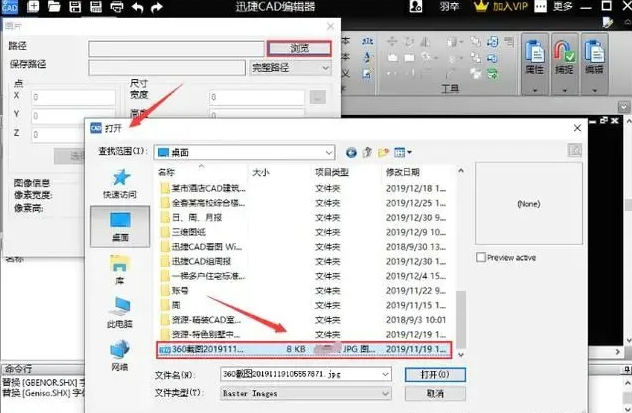Expand the 查找范围 location dropdown

click(331, 152)
